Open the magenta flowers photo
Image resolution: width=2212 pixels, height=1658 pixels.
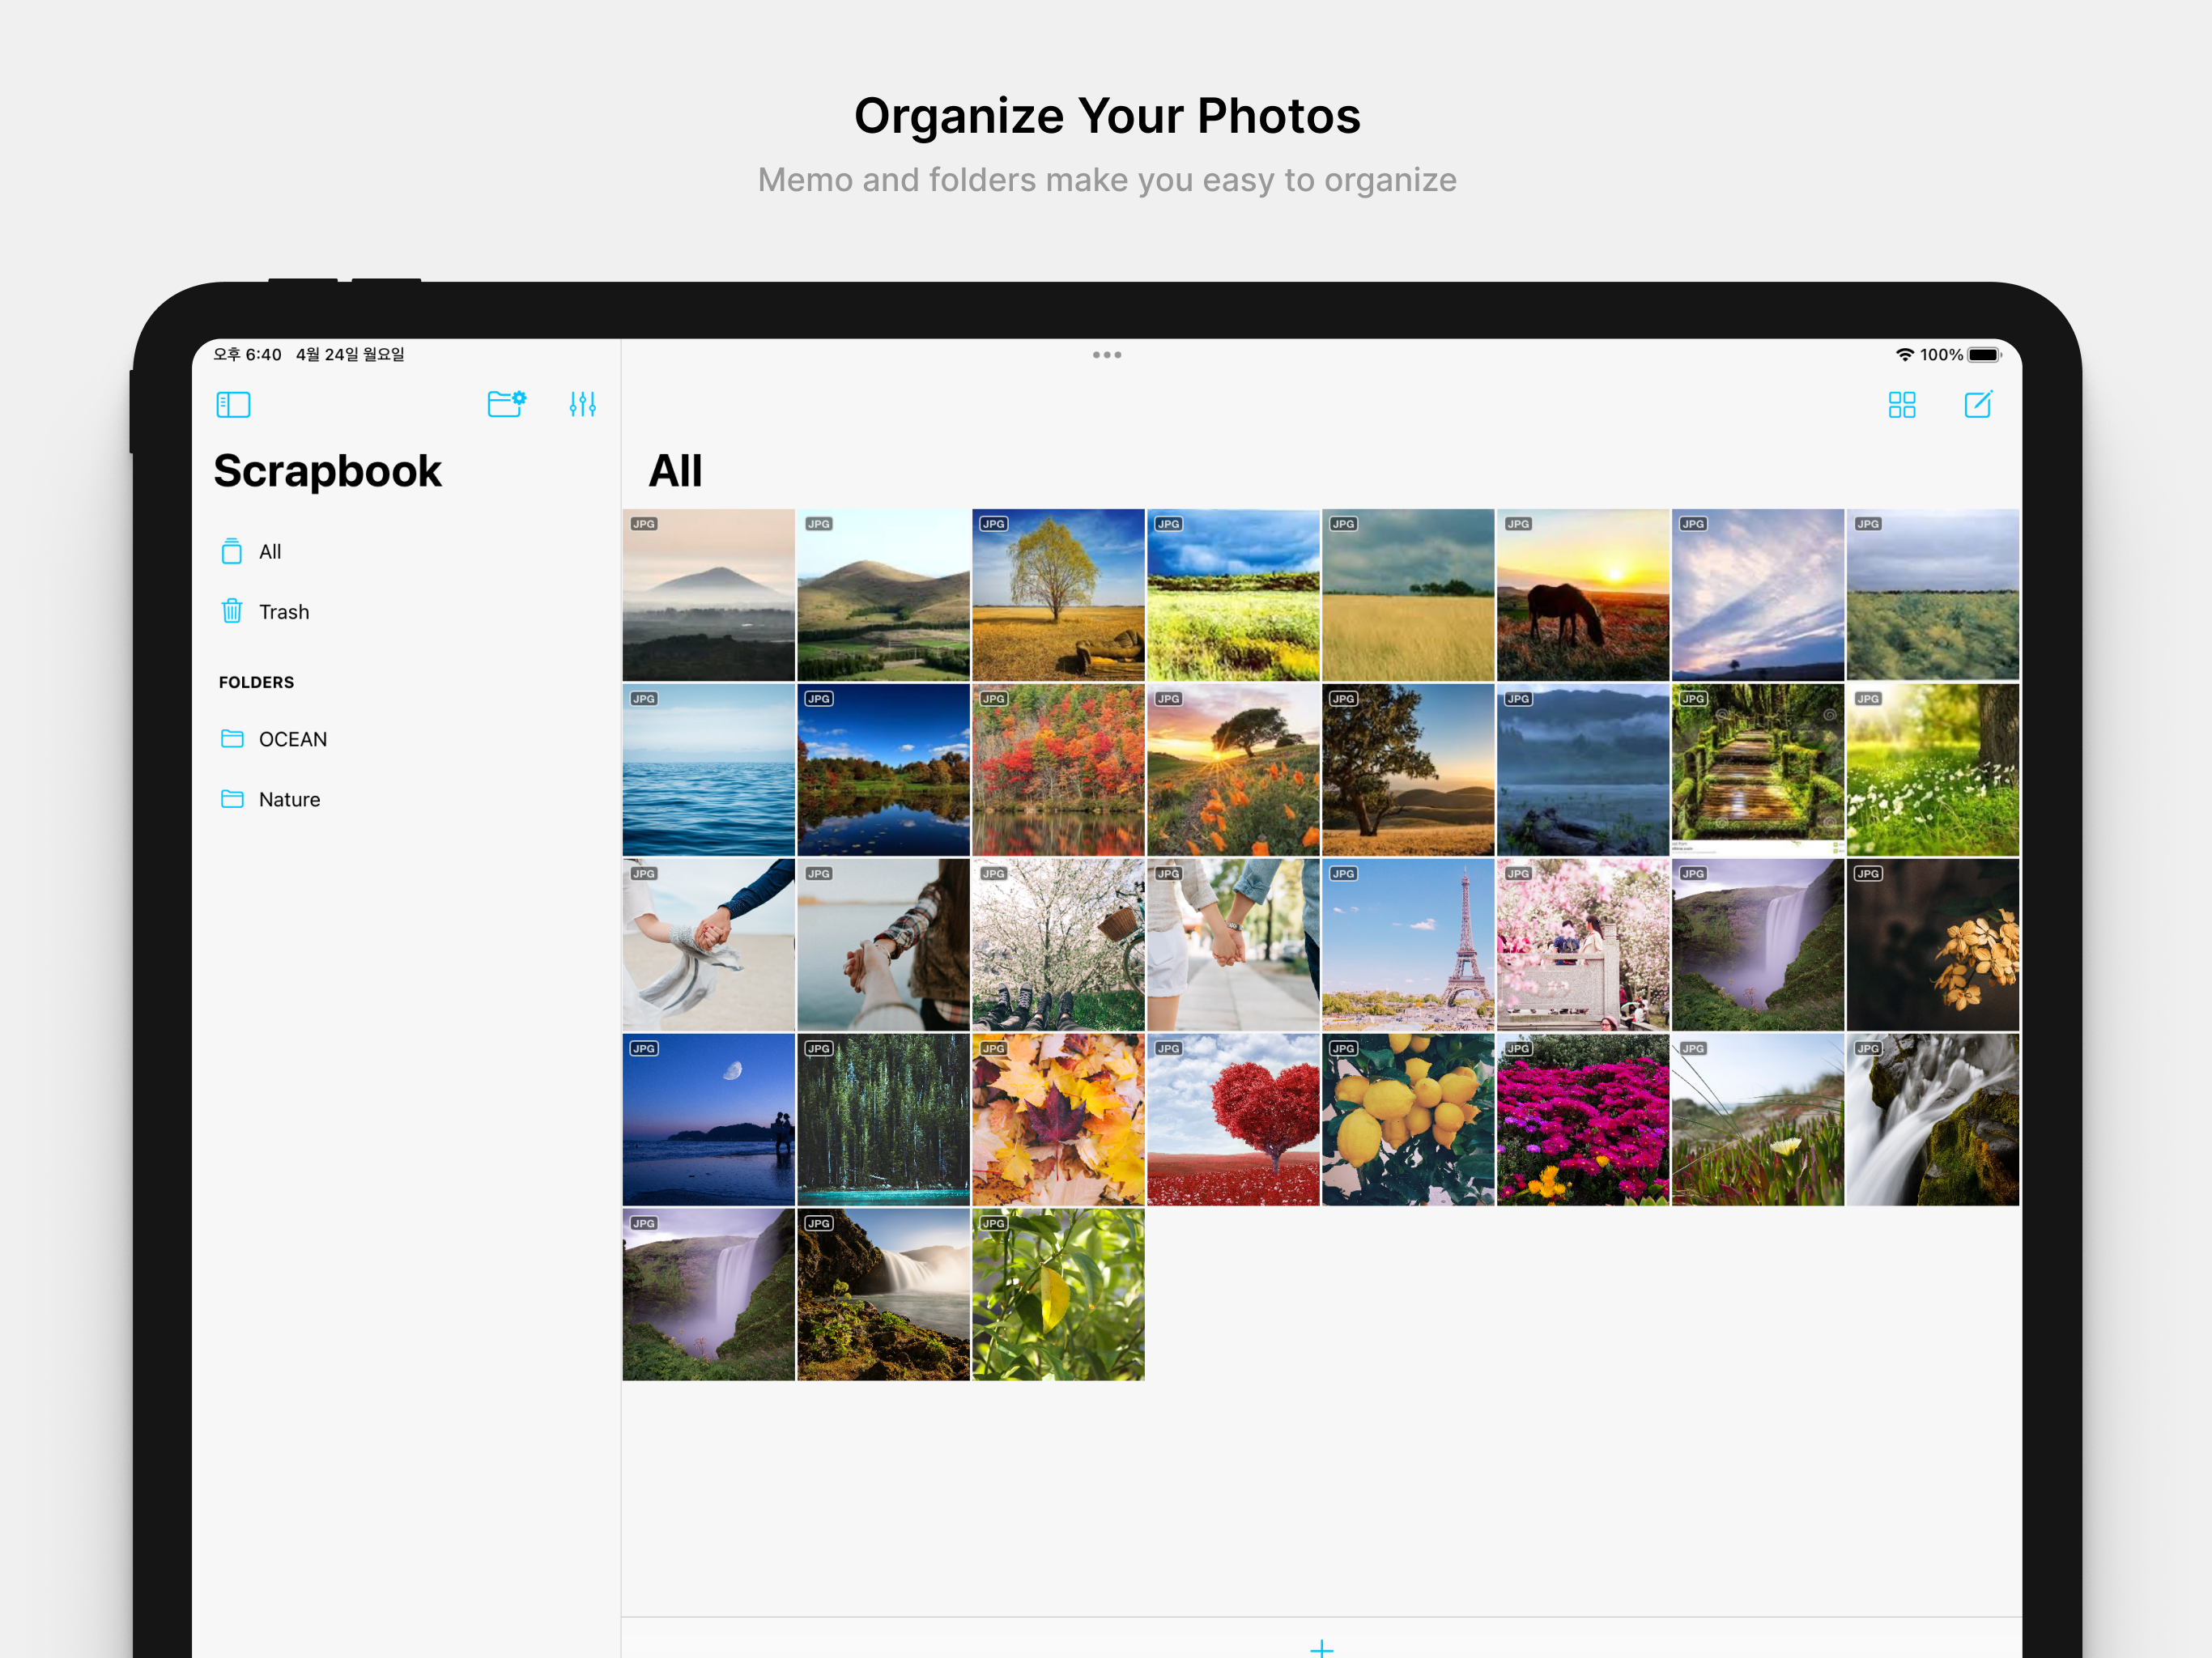point(1582,1119)
